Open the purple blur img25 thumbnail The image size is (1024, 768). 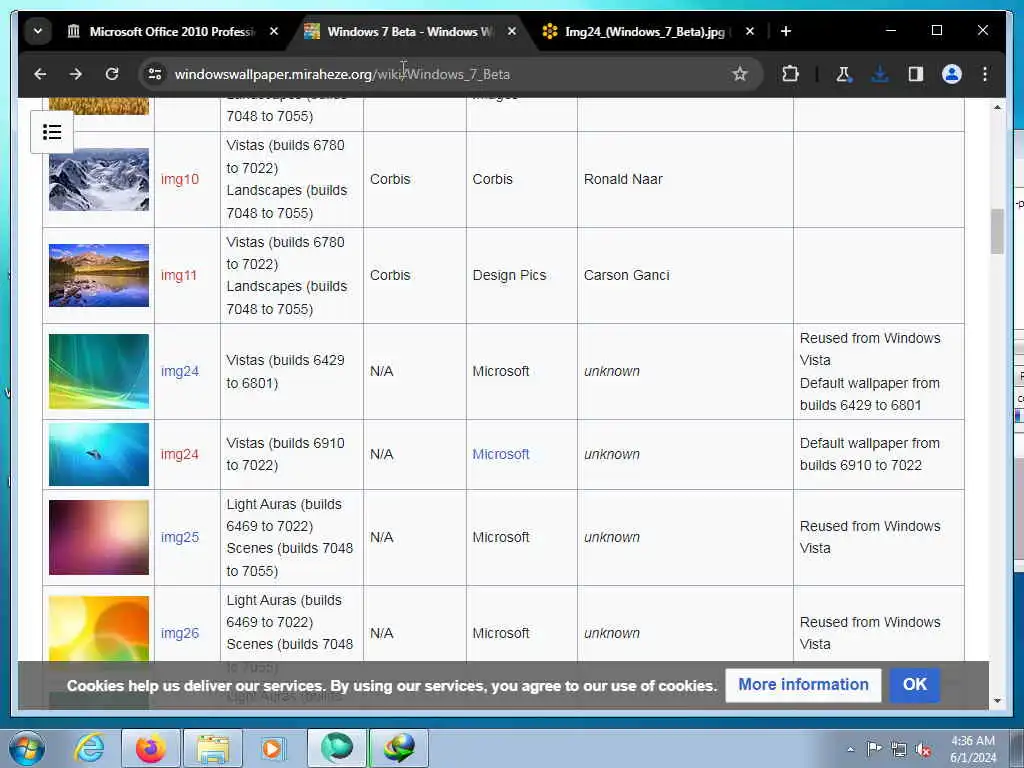tap(99, 537)
